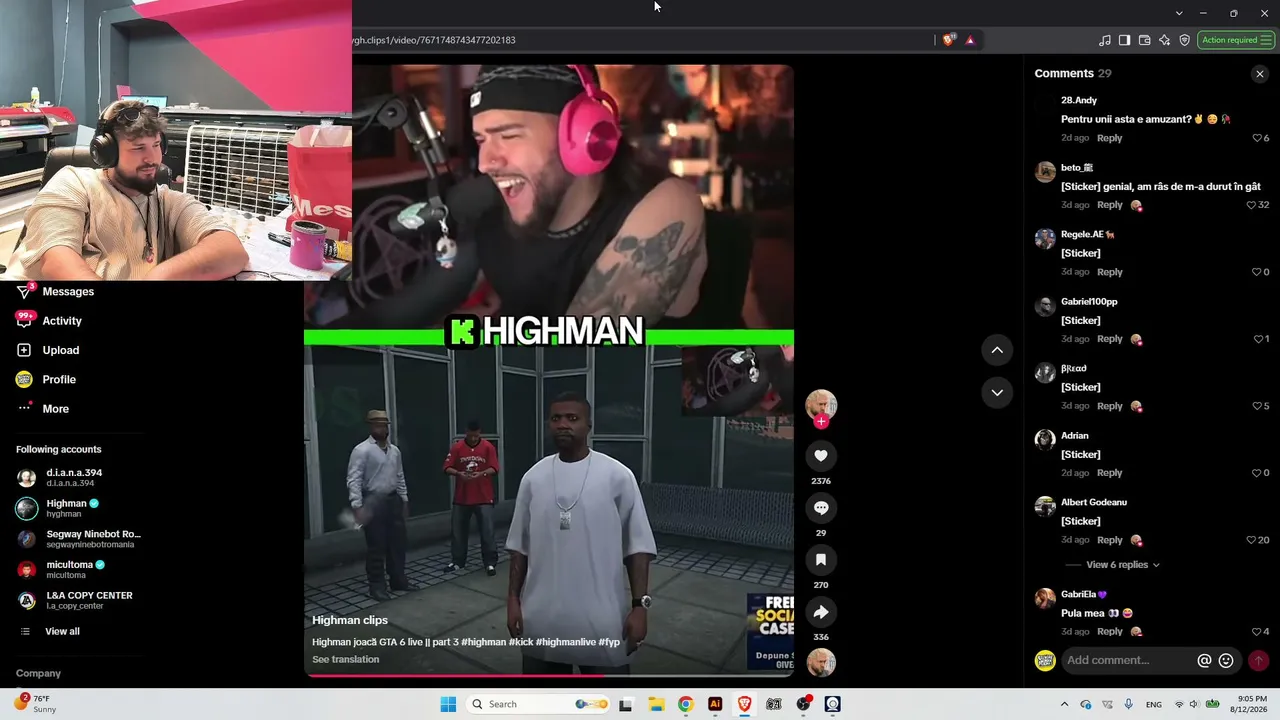Show hidden system tray icons
The height and width of the screenshot is (720, 1280).
(1064, 704)
